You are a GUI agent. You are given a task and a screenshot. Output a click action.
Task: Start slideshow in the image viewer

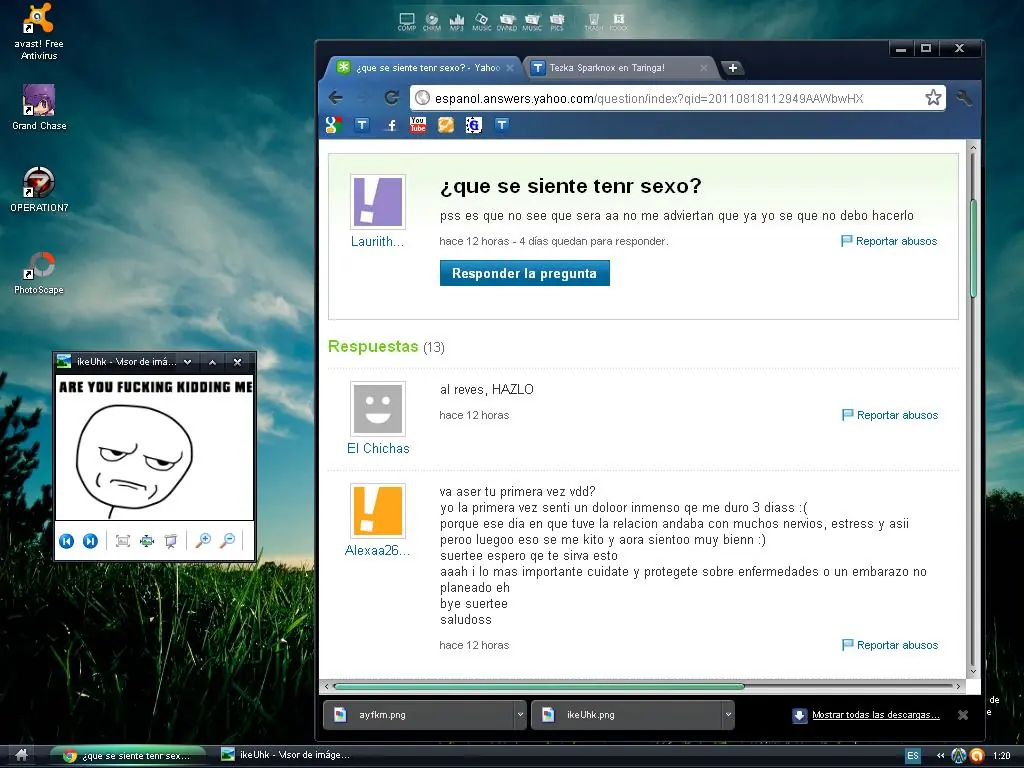coord(171,541)
